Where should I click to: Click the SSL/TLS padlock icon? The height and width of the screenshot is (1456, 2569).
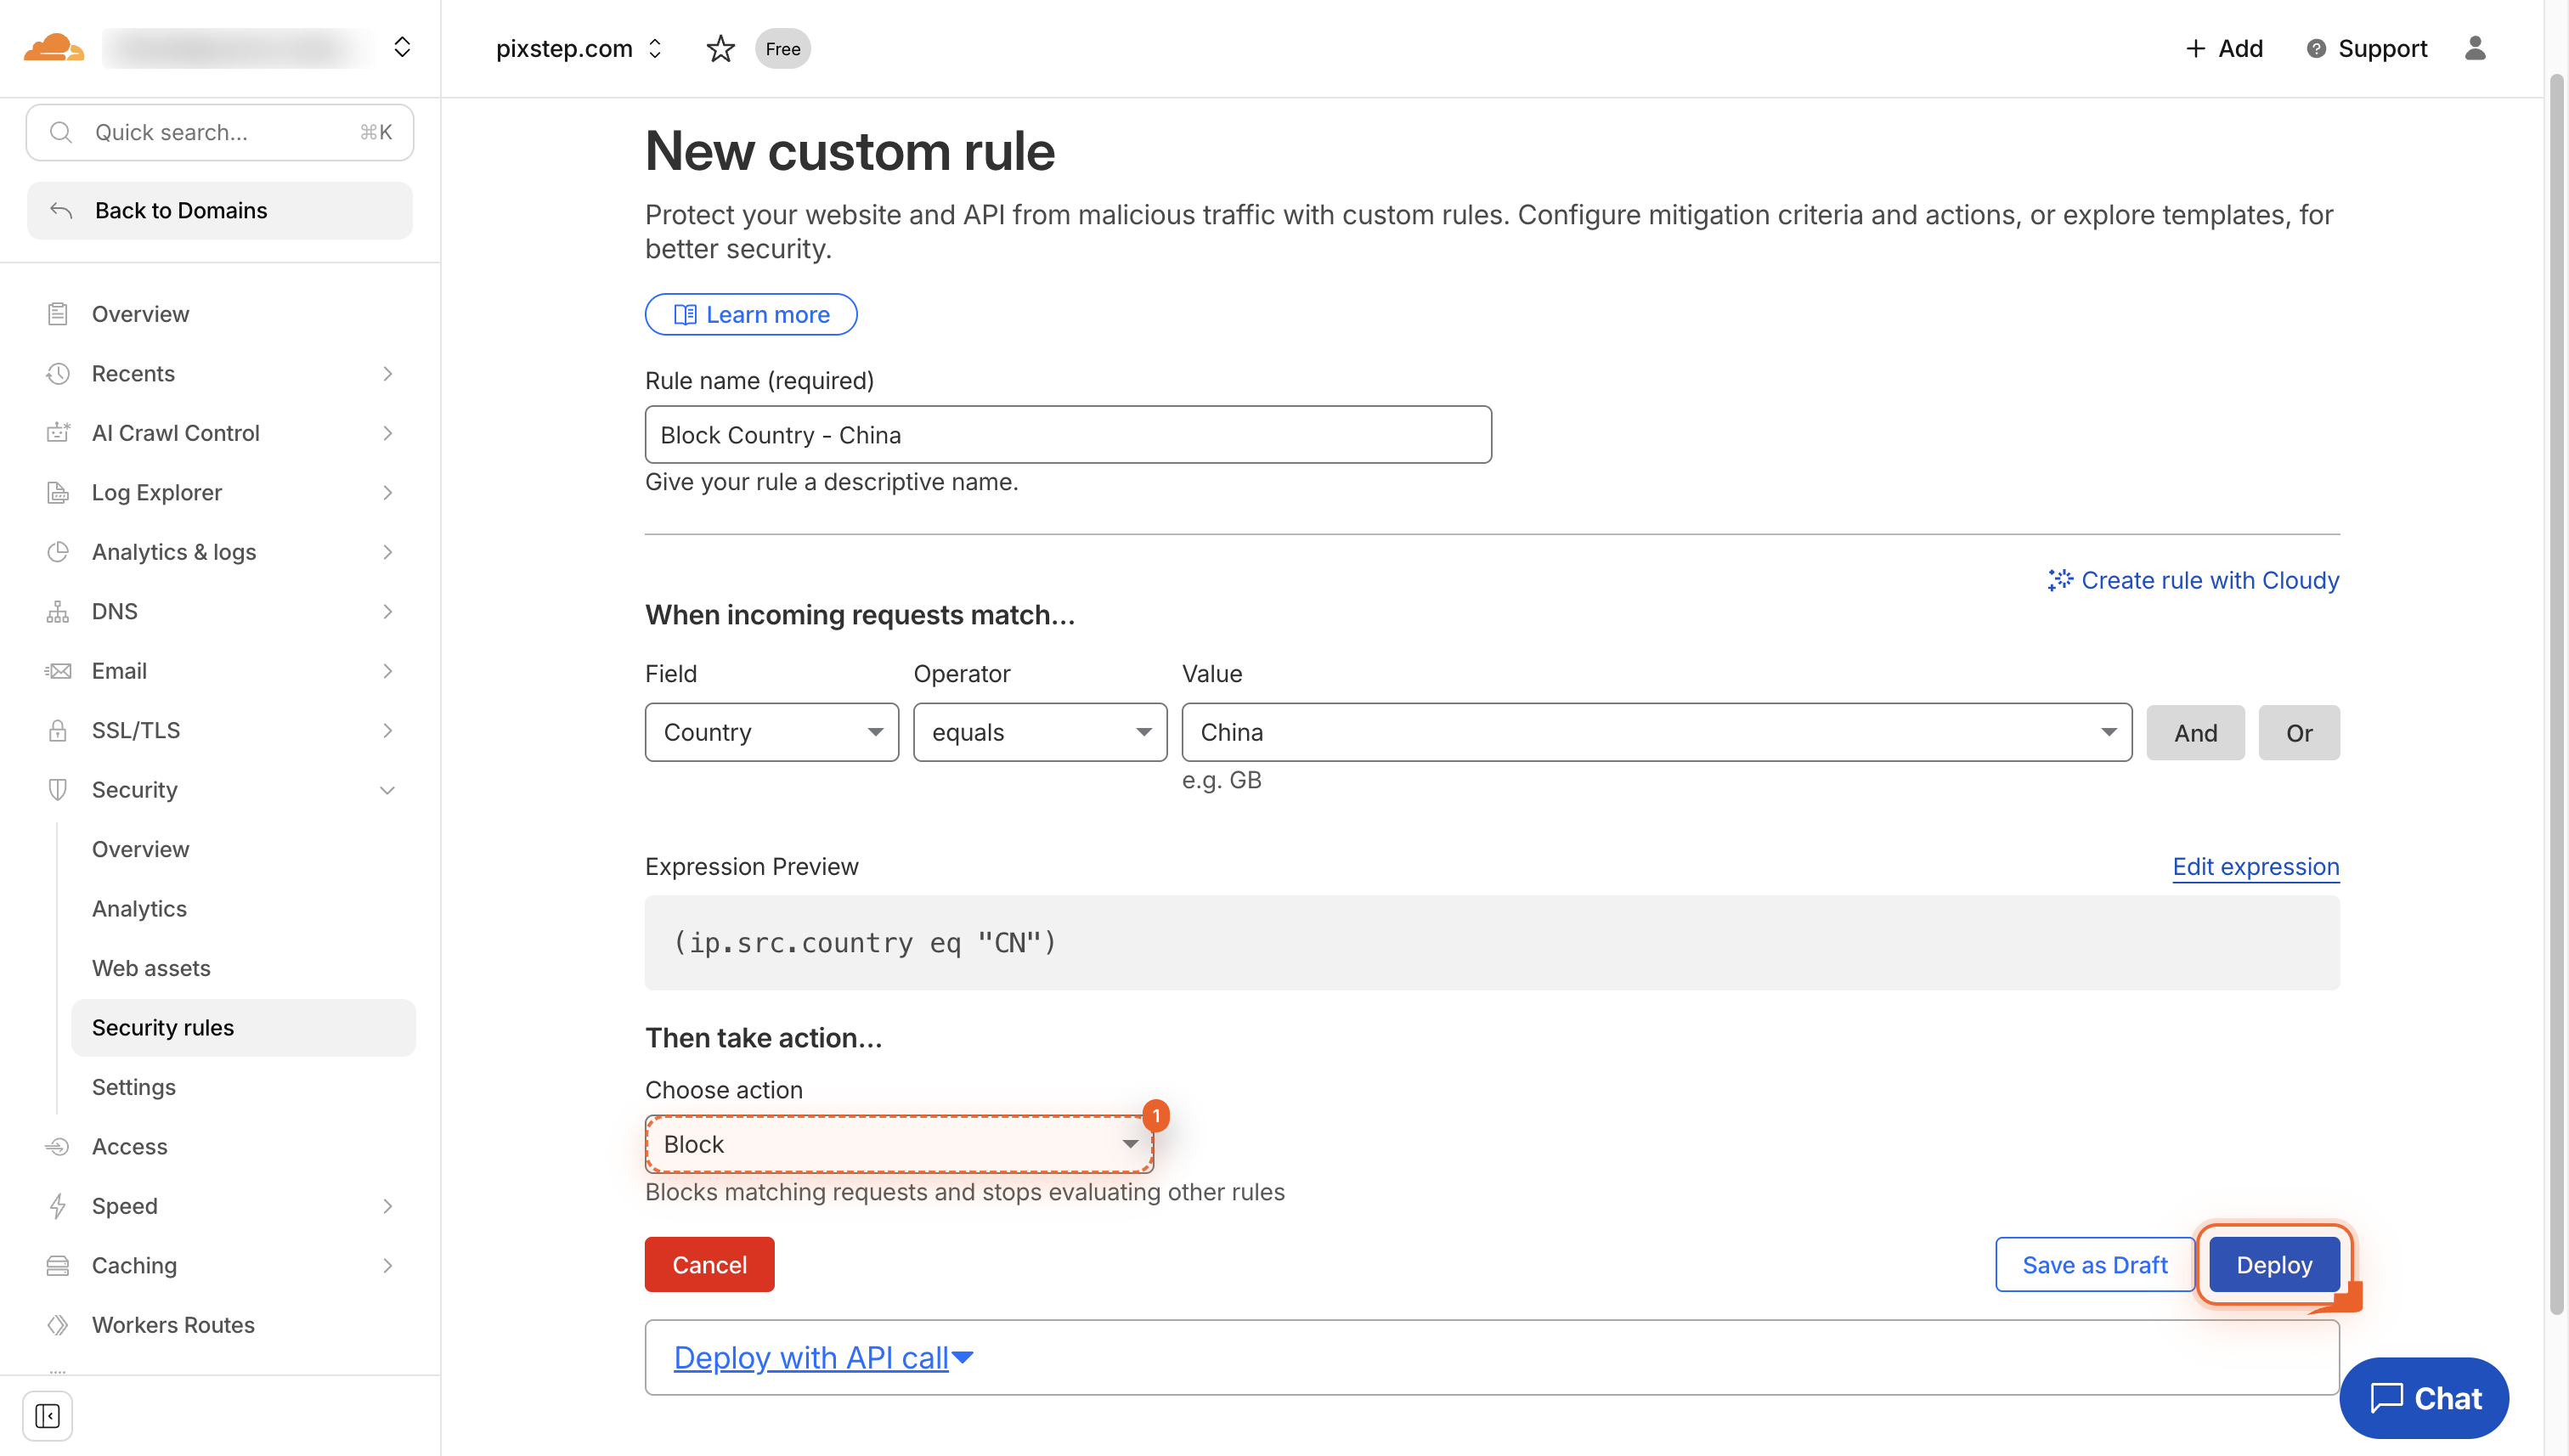pos(57,730)
